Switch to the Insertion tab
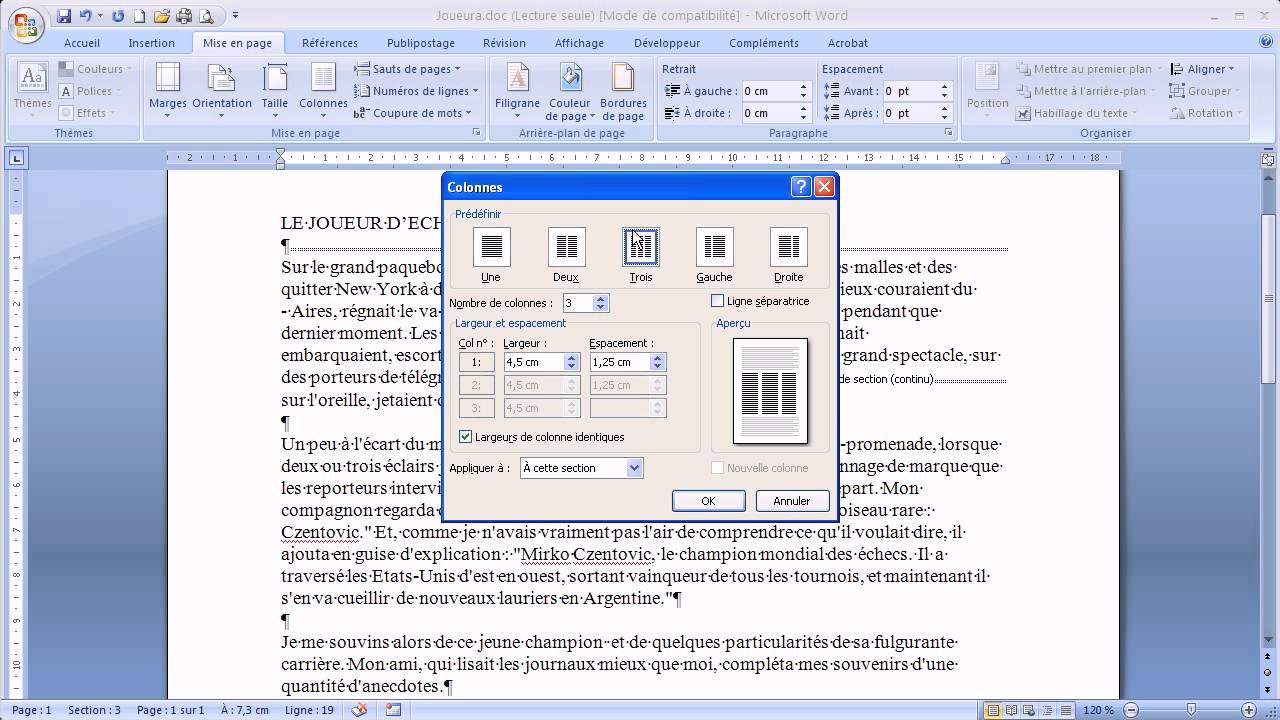Image resolution: width=1280 pixels, height=720 pixels. tap(152, 43)
